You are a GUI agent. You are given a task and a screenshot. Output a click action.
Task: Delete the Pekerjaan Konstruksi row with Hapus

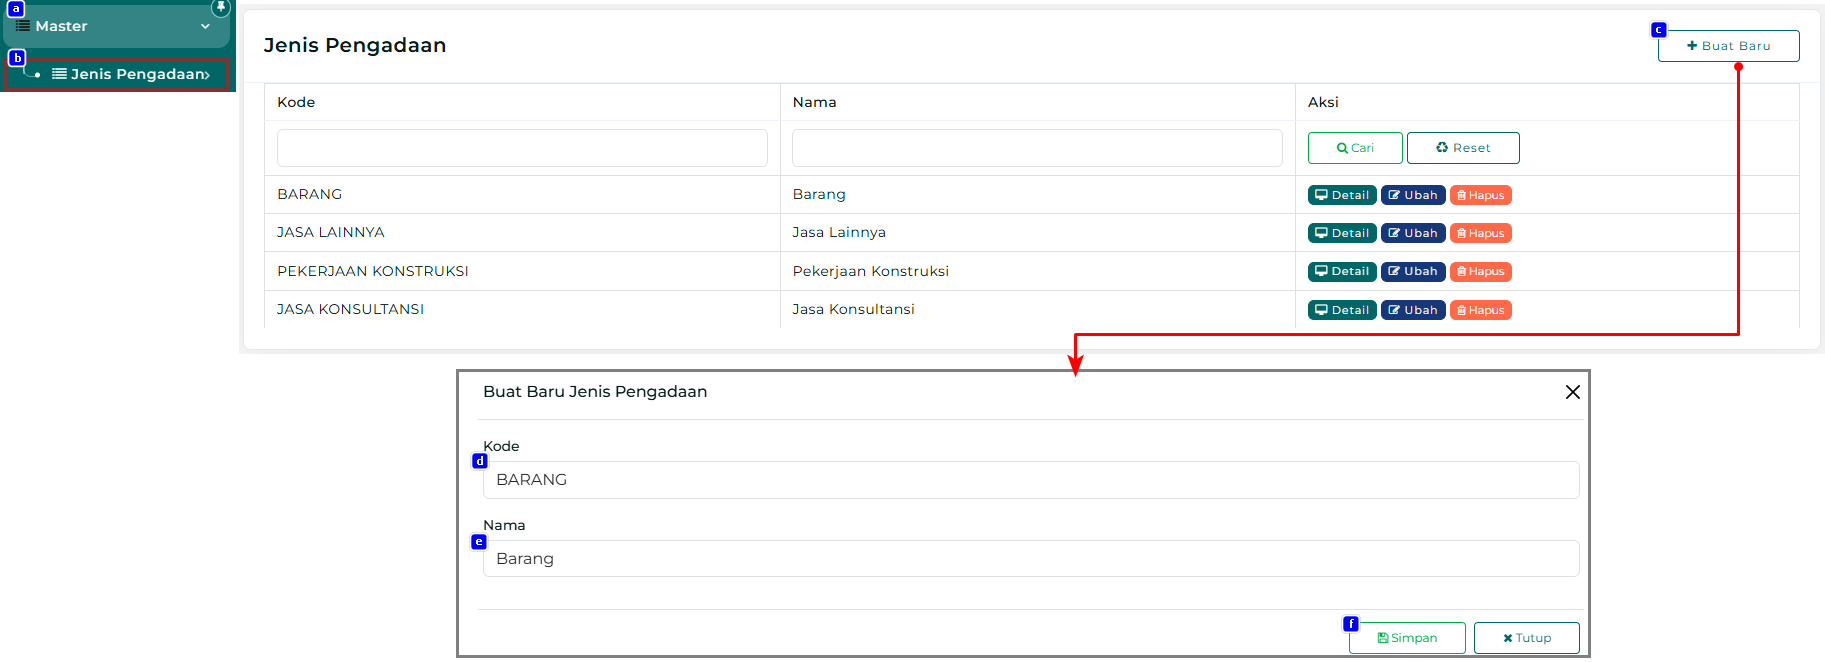click(x=1480, y=272)
